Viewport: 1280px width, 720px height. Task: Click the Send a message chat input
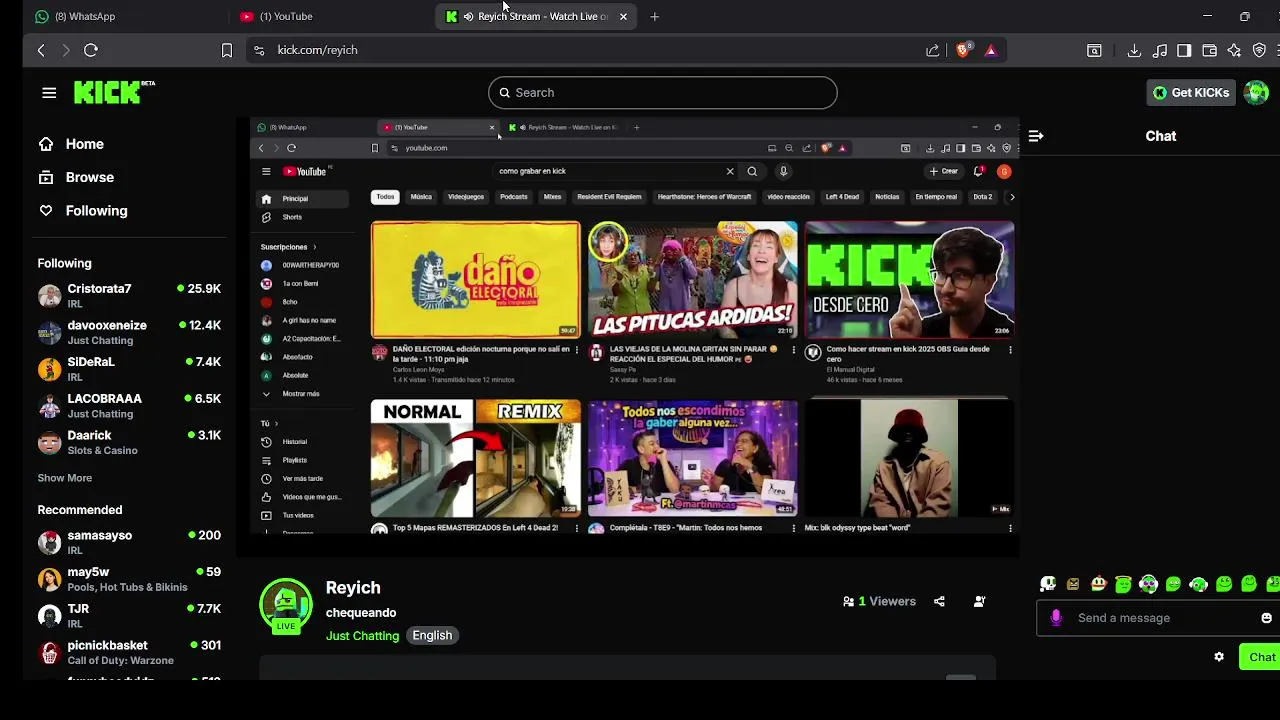pyautogui.click(x=1158, y=618)
